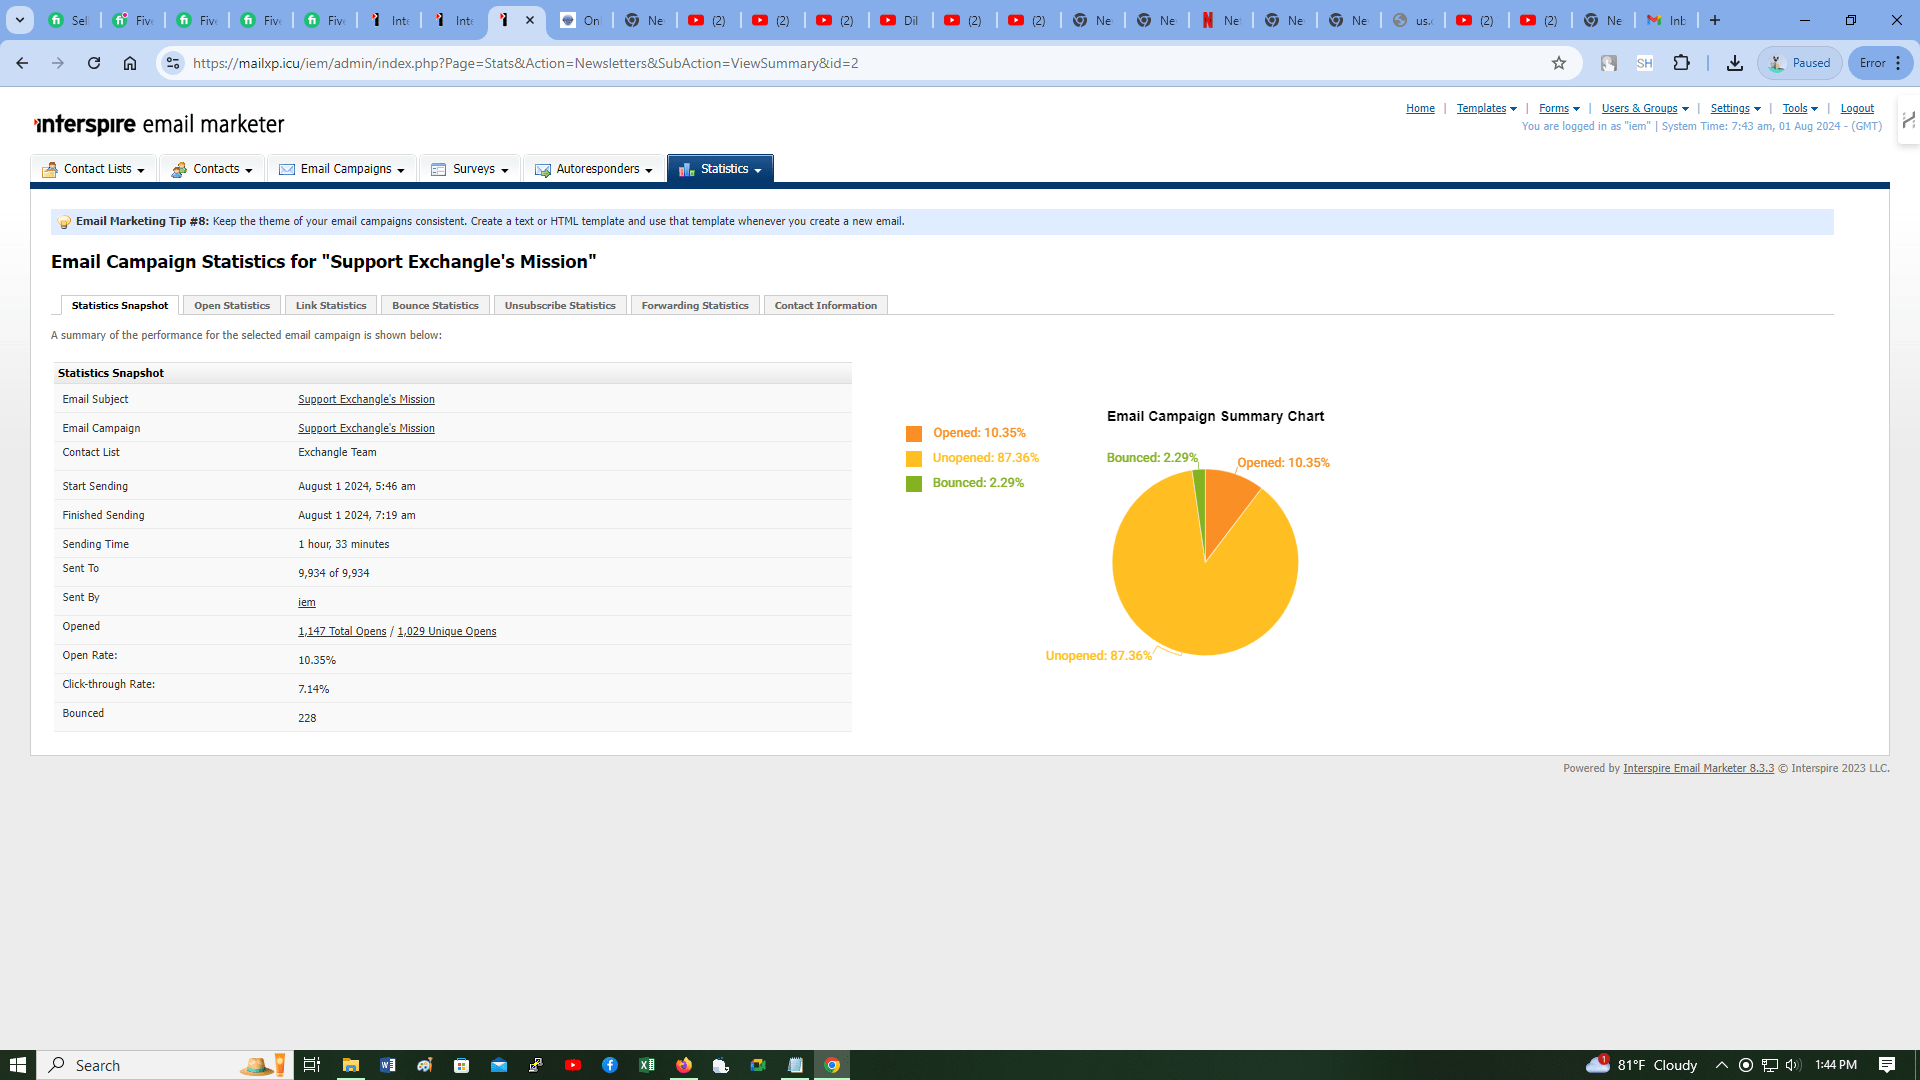Screen dimensions: 1920x1080
Task: Switch to the Bounce Statistics tab
Action: [435, 305]
